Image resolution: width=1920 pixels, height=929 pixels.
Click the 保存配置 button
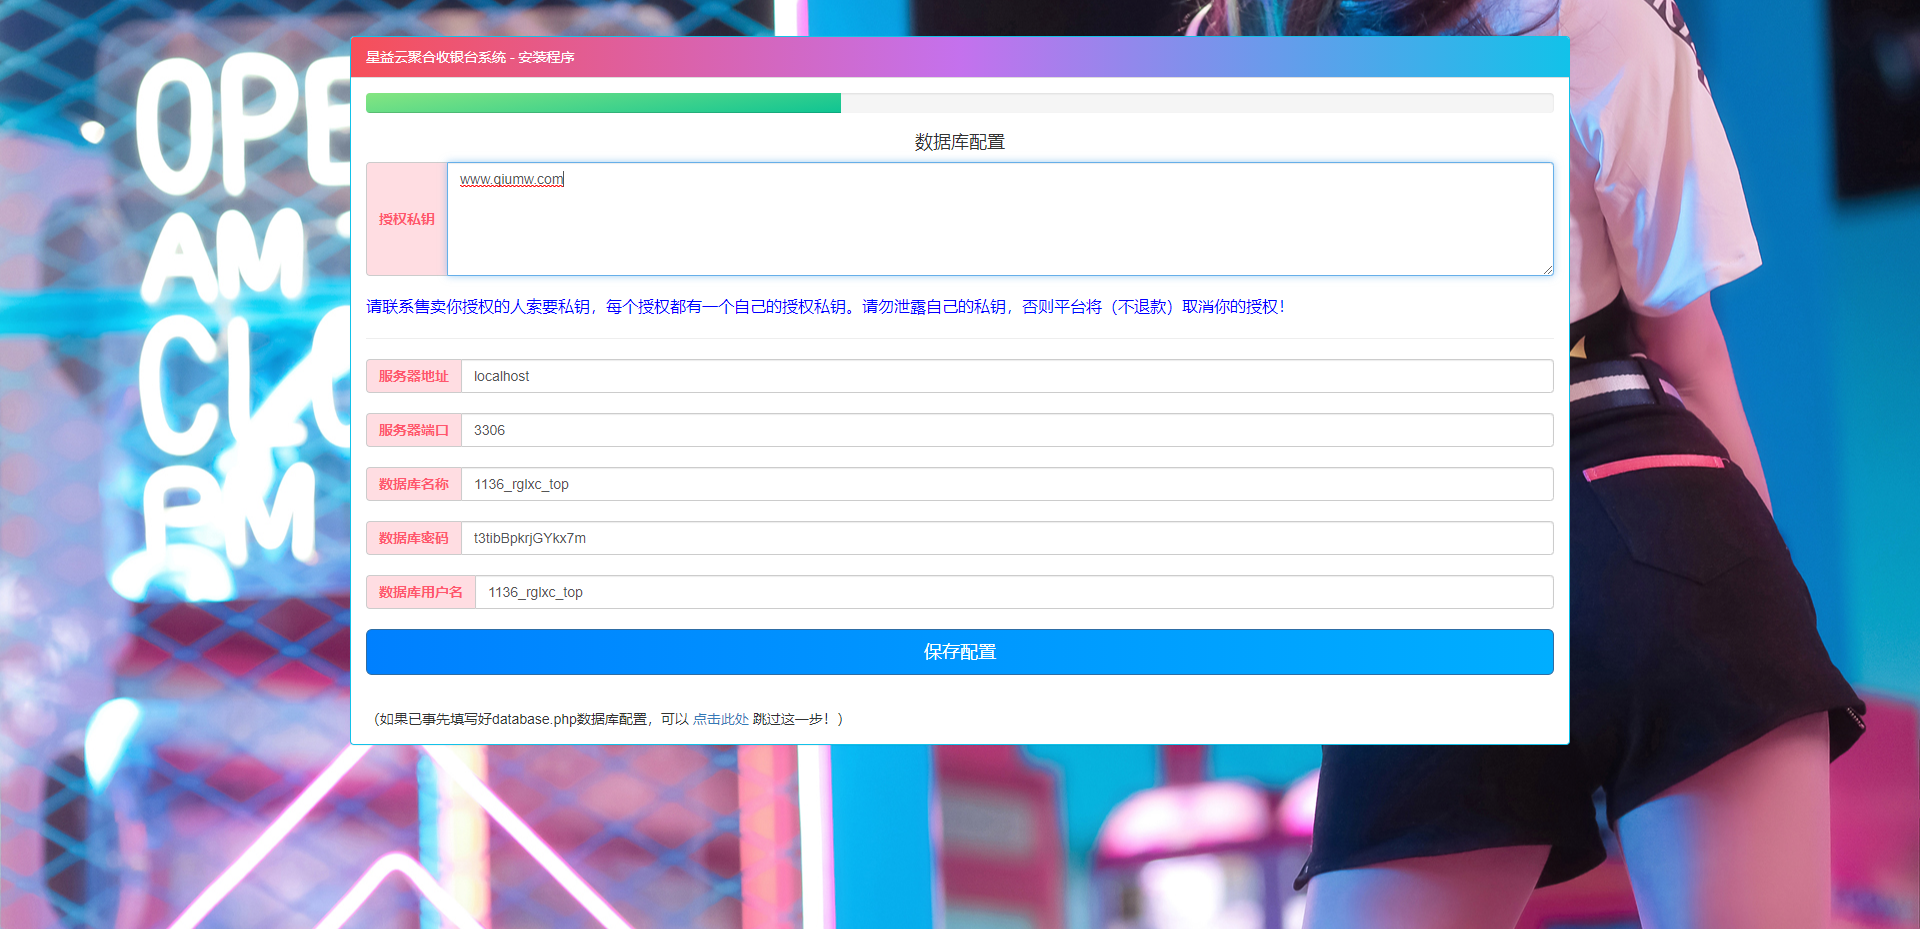tap(959, 652)
